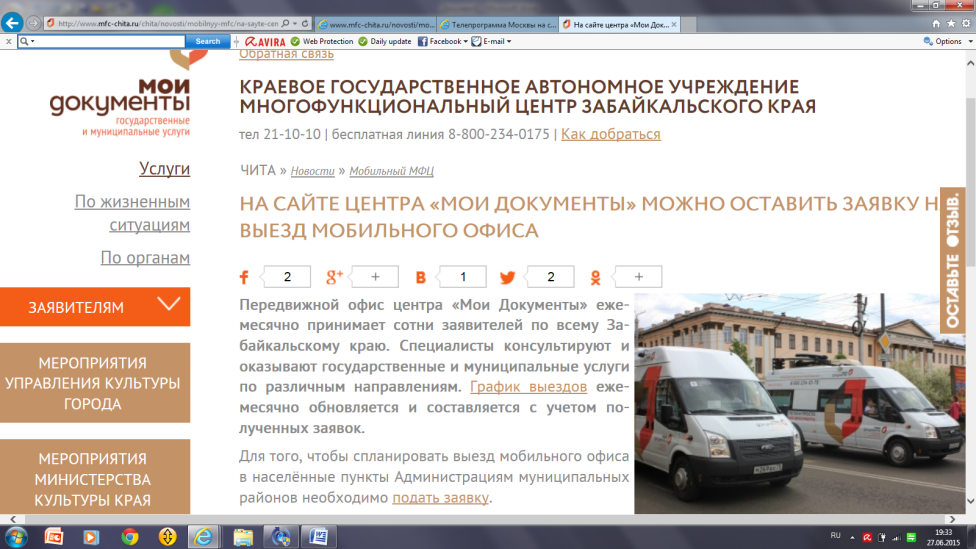Click the network signal tray icon
The height and width of the screenshot is (549, 976).
(x=896, y=537)
